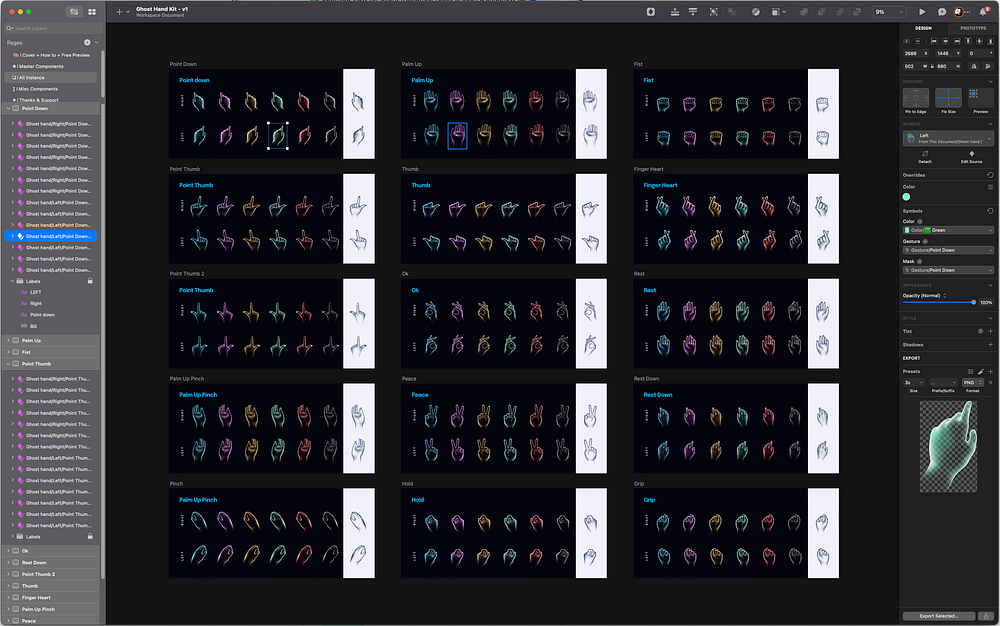Screen dimensions: 1000x626
Task: Open the All Instance page
Action: pos(51,77)
